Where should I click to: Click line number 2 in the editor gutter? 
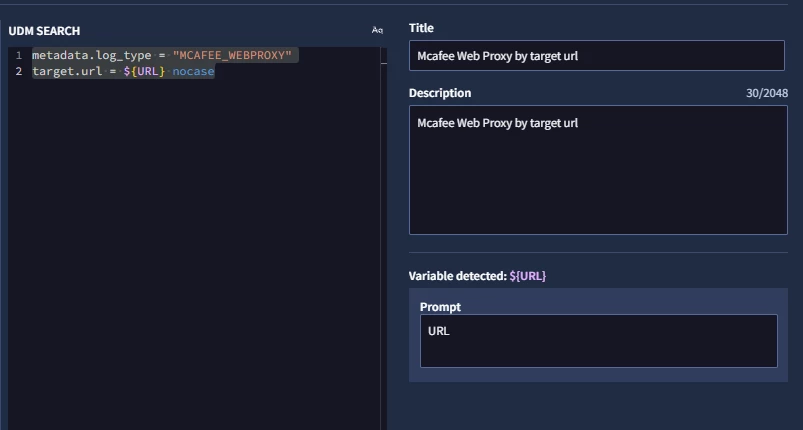[x=19, y=71]
